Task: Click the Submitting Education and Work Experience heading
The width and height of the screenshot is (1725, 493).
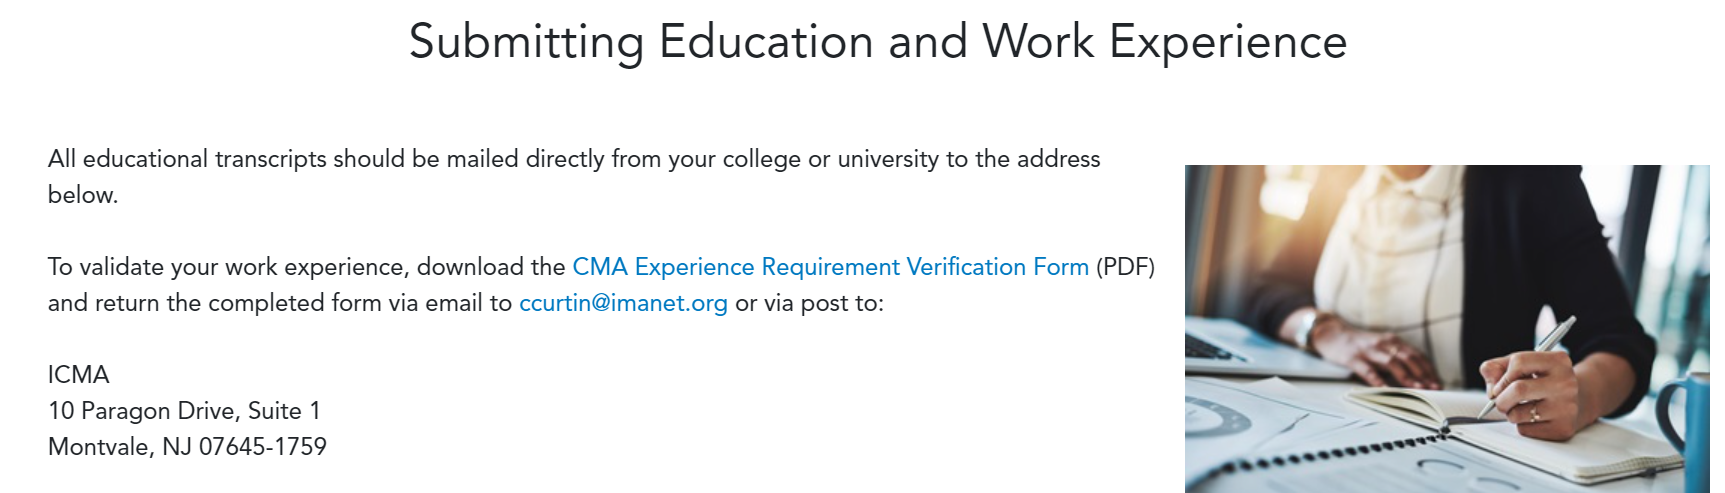Action: point(878,42)
